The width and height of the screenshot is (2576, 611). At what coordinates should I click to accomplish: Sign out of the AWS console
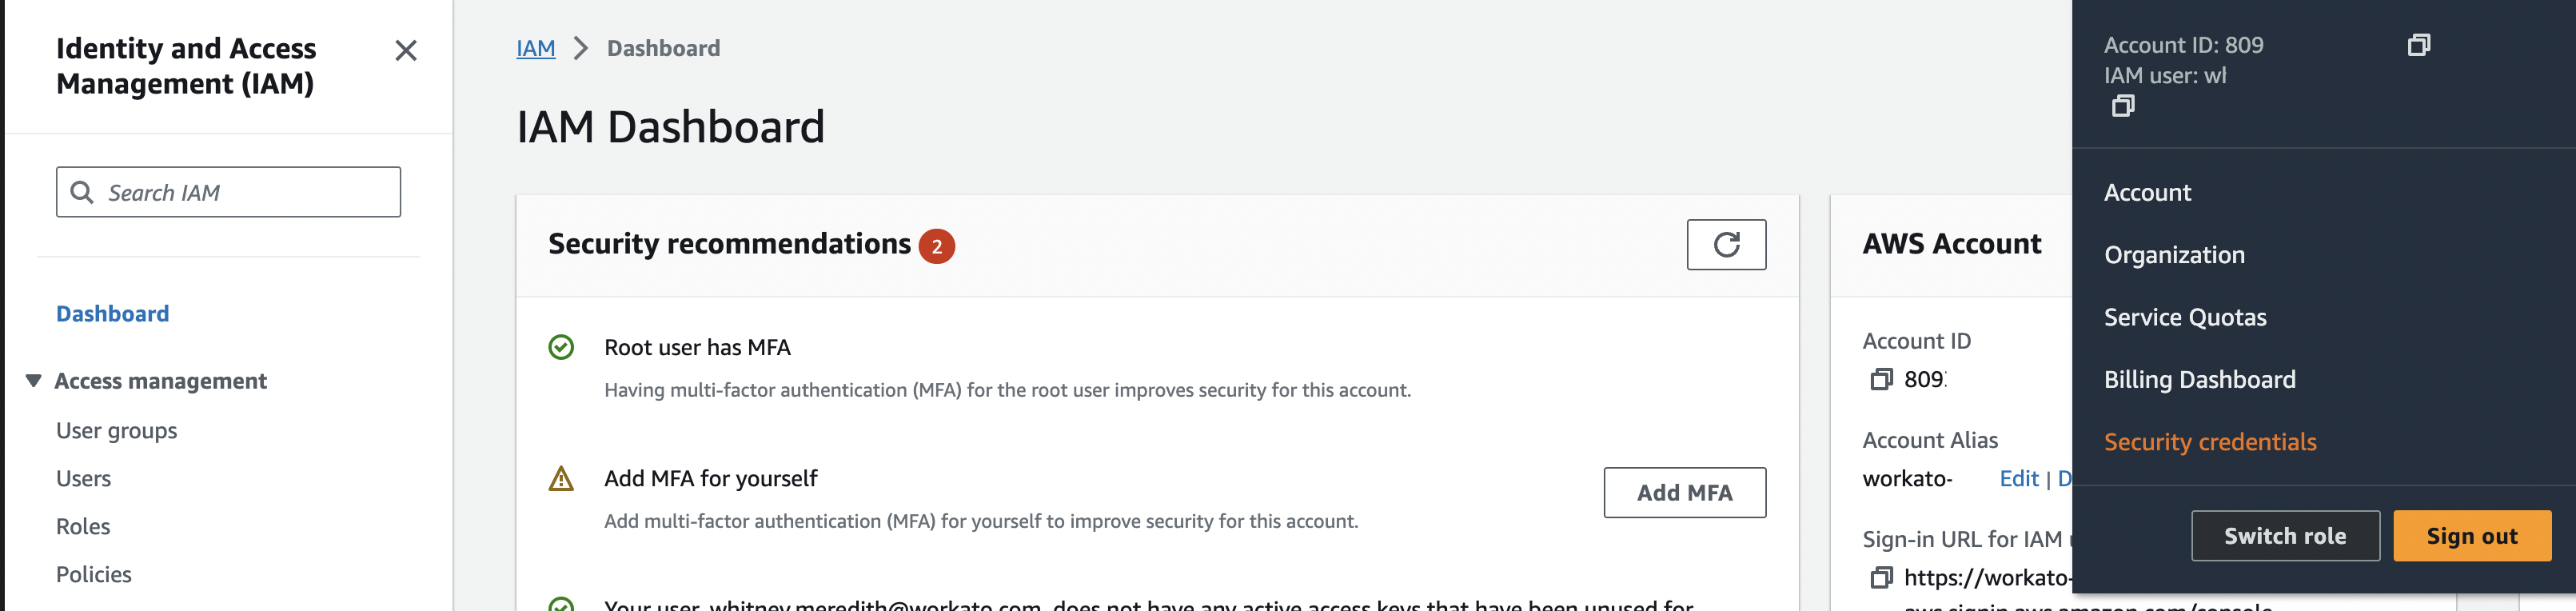click(2472, 535)
